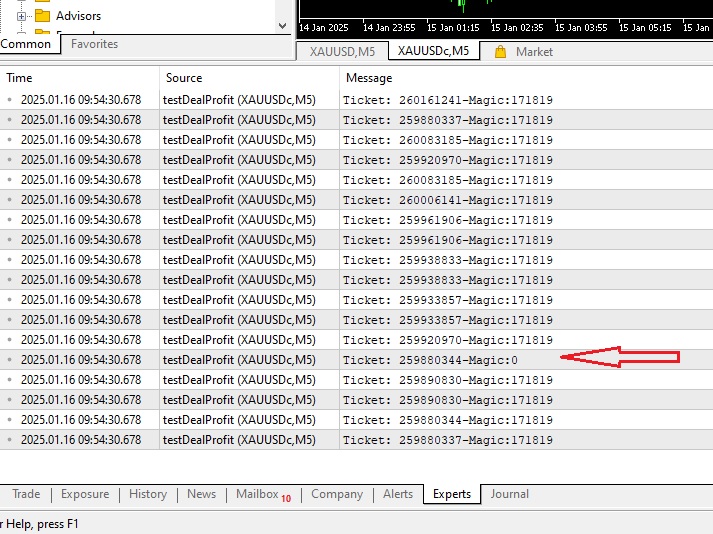Switch to the Common tab
This screenshot has height=534, width=713.
pyautogui.click(x=26, y=44)
